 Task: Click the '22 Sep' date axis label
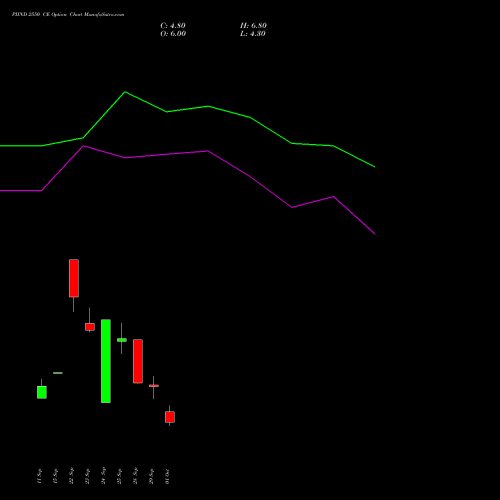71,476
